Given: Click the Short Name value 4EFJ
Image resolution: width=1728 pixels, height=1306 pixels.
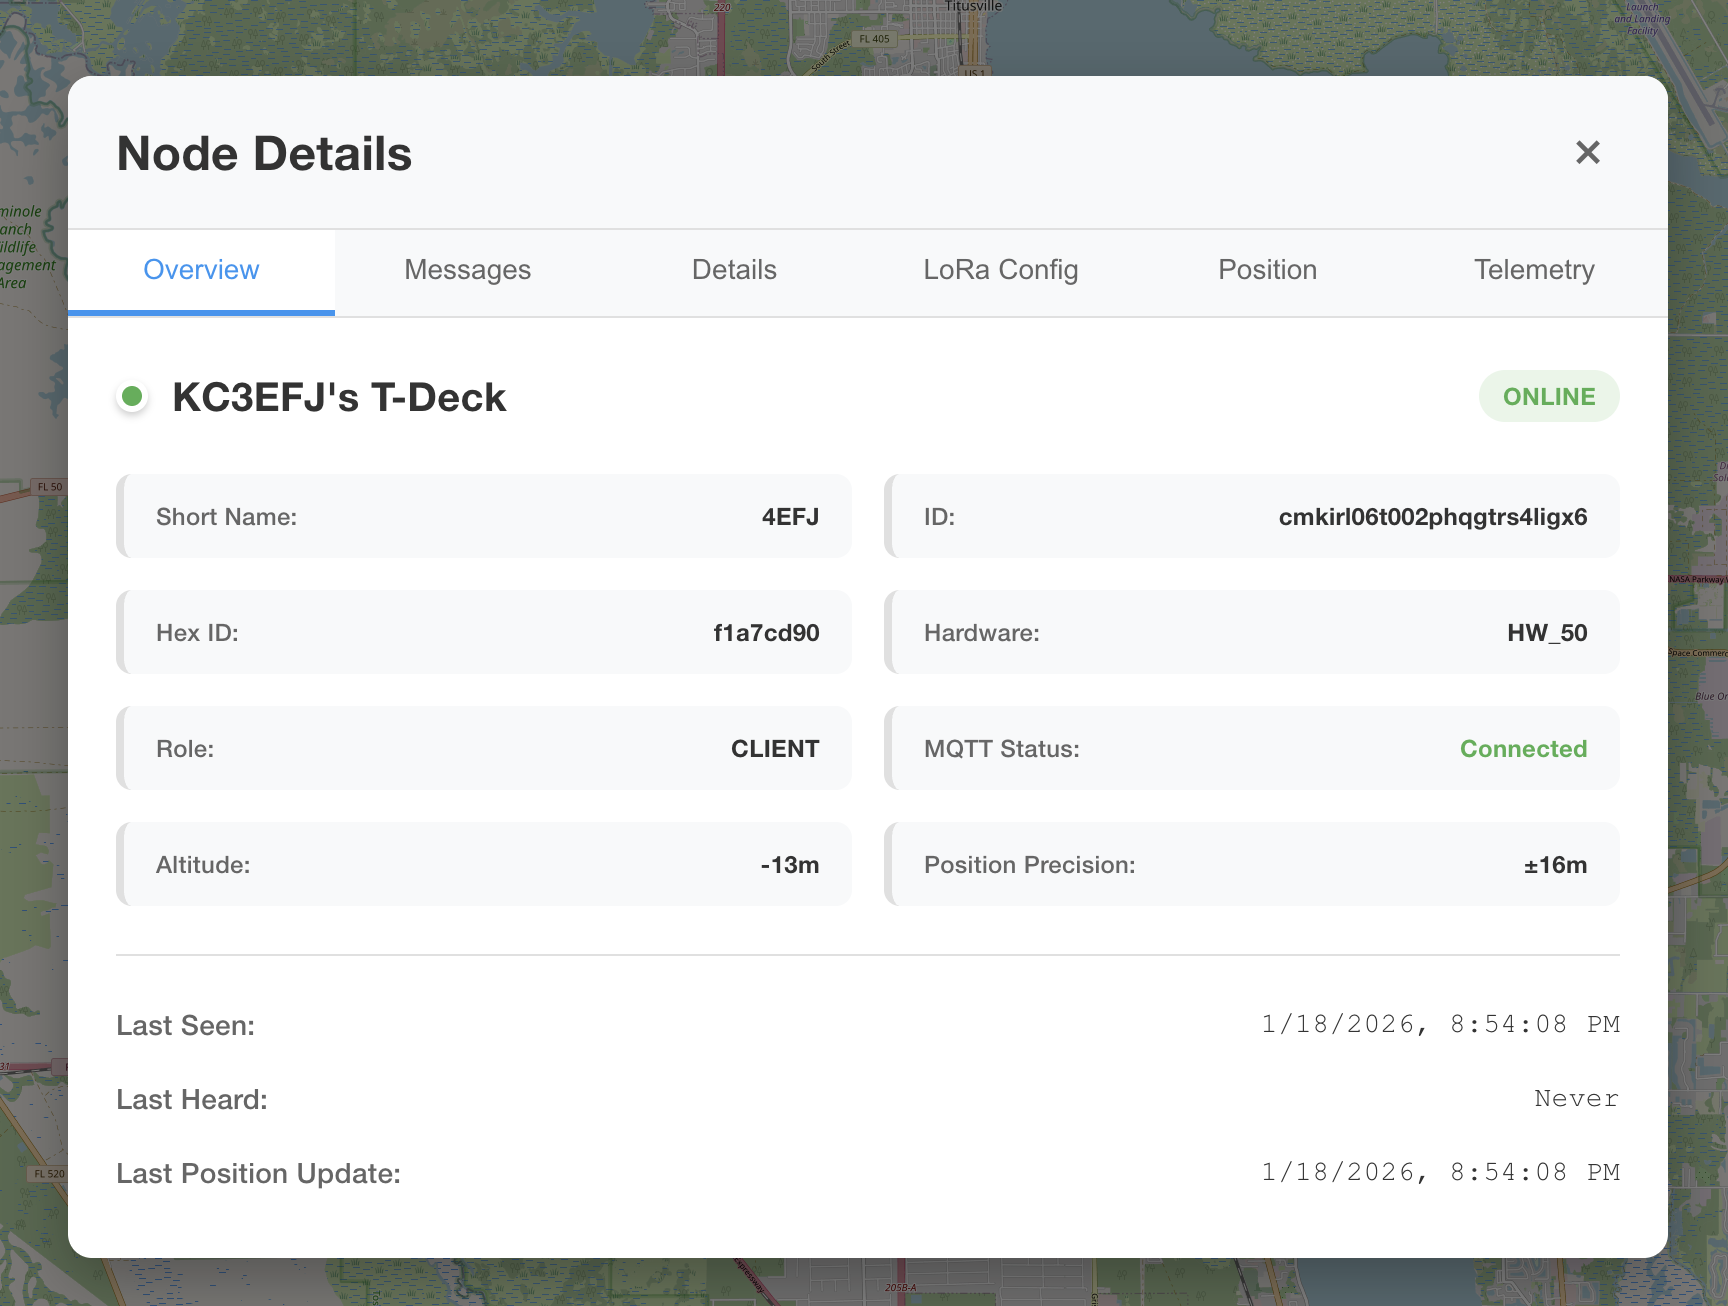Looking at the screenshot, I should [x=790, y=517].
